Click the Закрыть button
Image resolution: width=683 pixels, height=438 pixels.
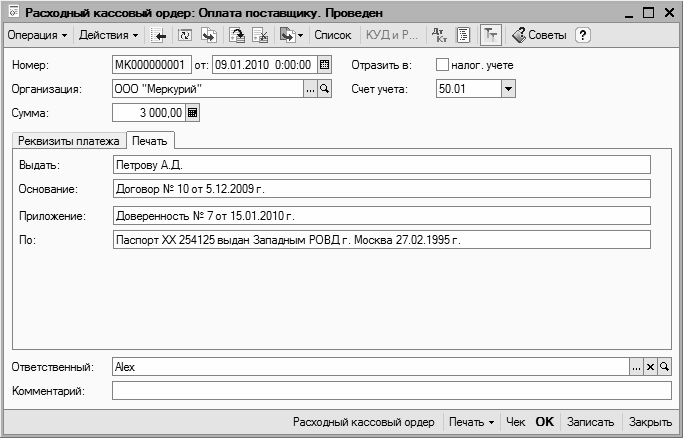click(650, 423)
